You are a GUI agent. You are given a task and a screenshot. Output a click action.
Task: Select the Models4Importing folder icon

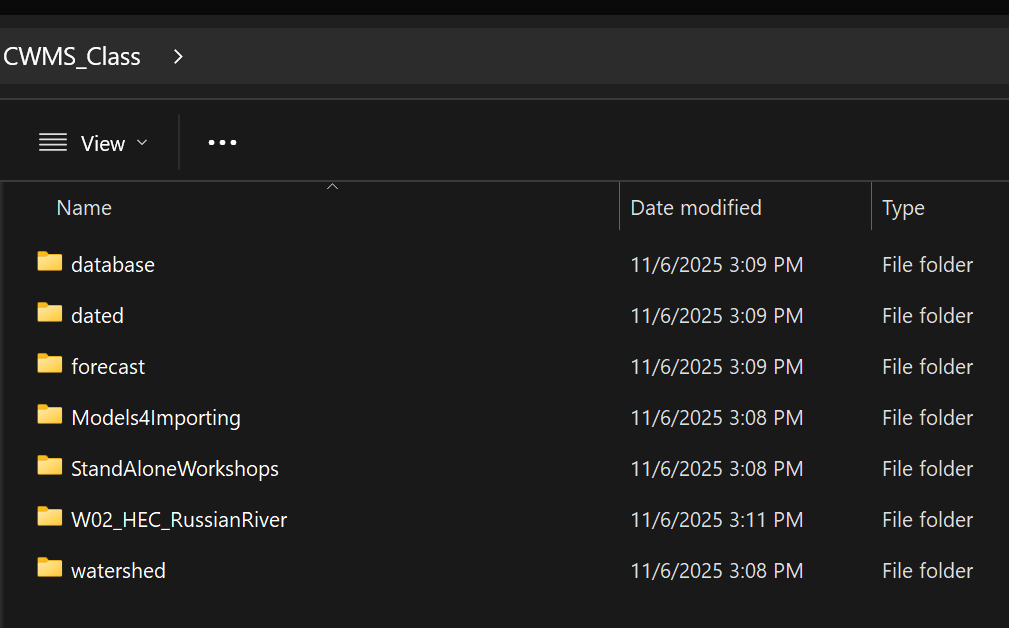(x=50, y=415)
